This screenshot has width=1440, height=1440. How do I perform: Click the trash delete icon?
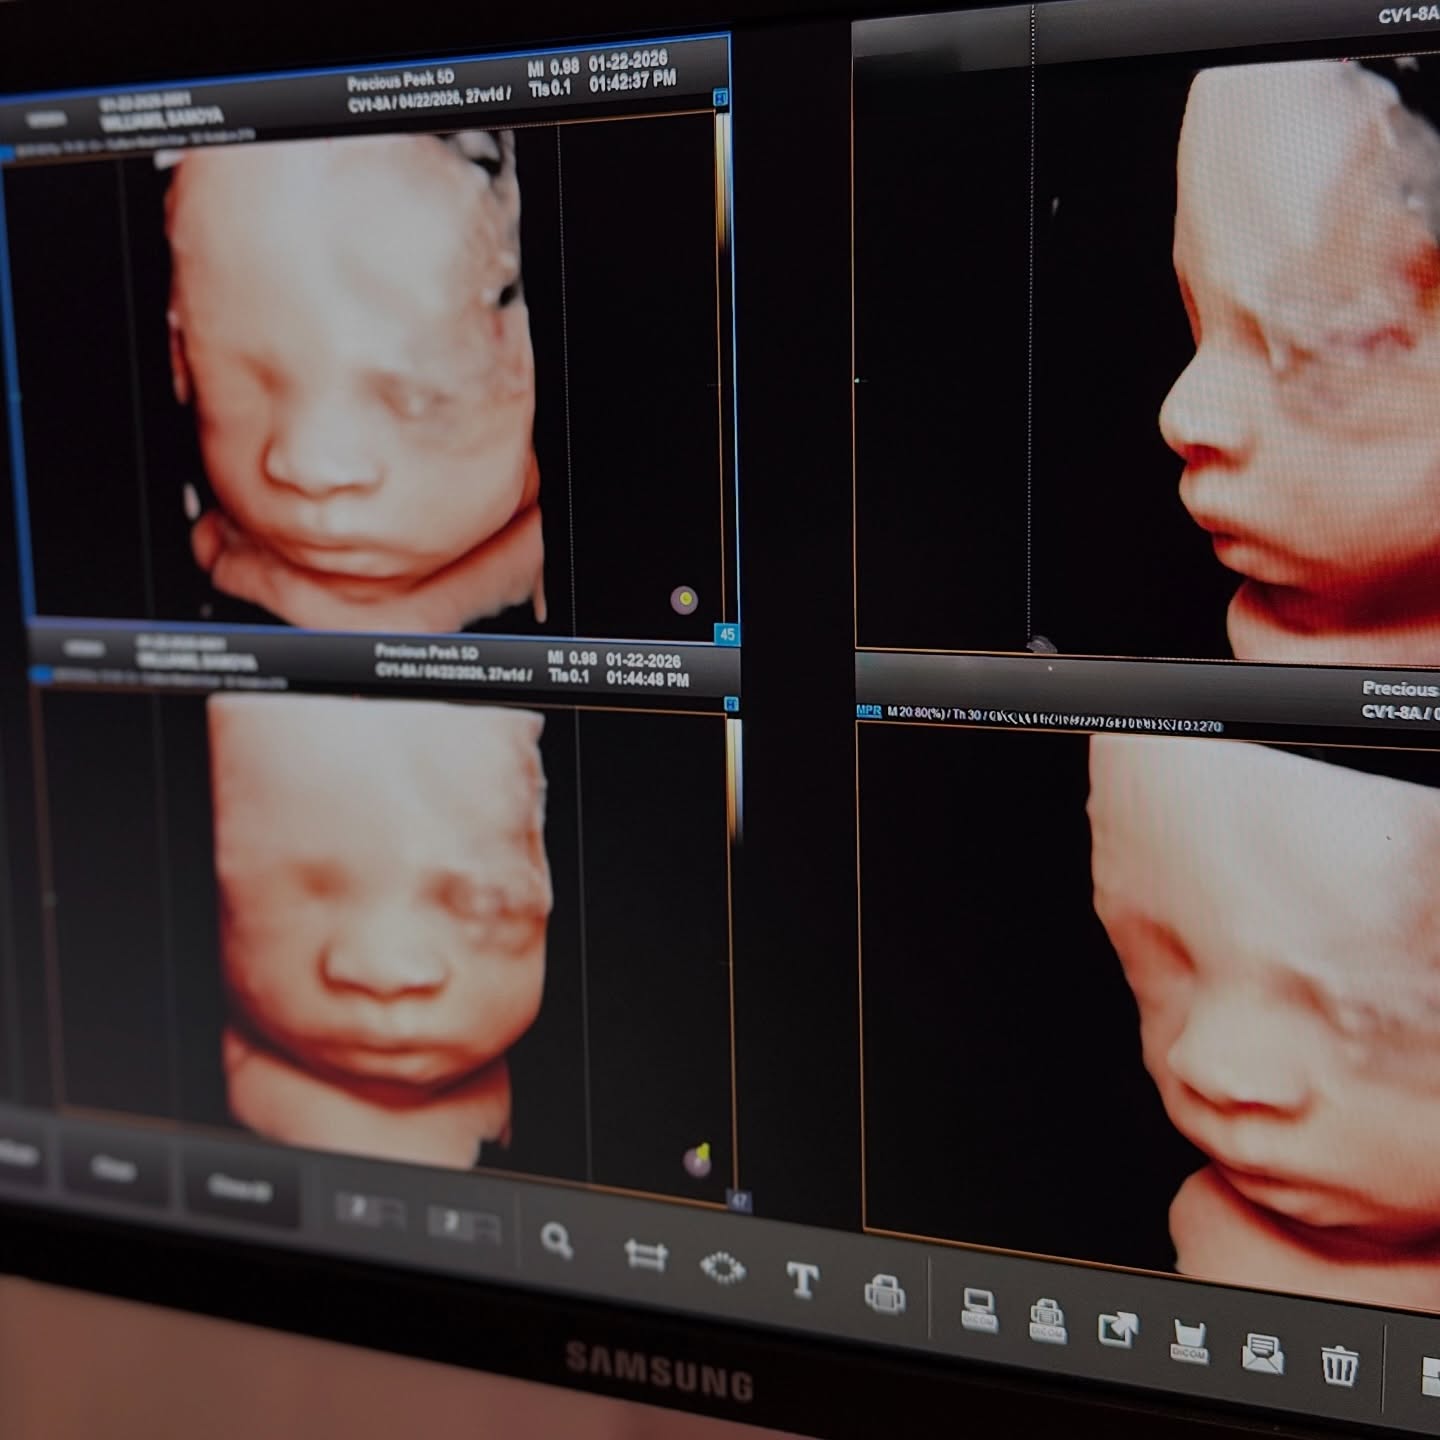1338,1364
